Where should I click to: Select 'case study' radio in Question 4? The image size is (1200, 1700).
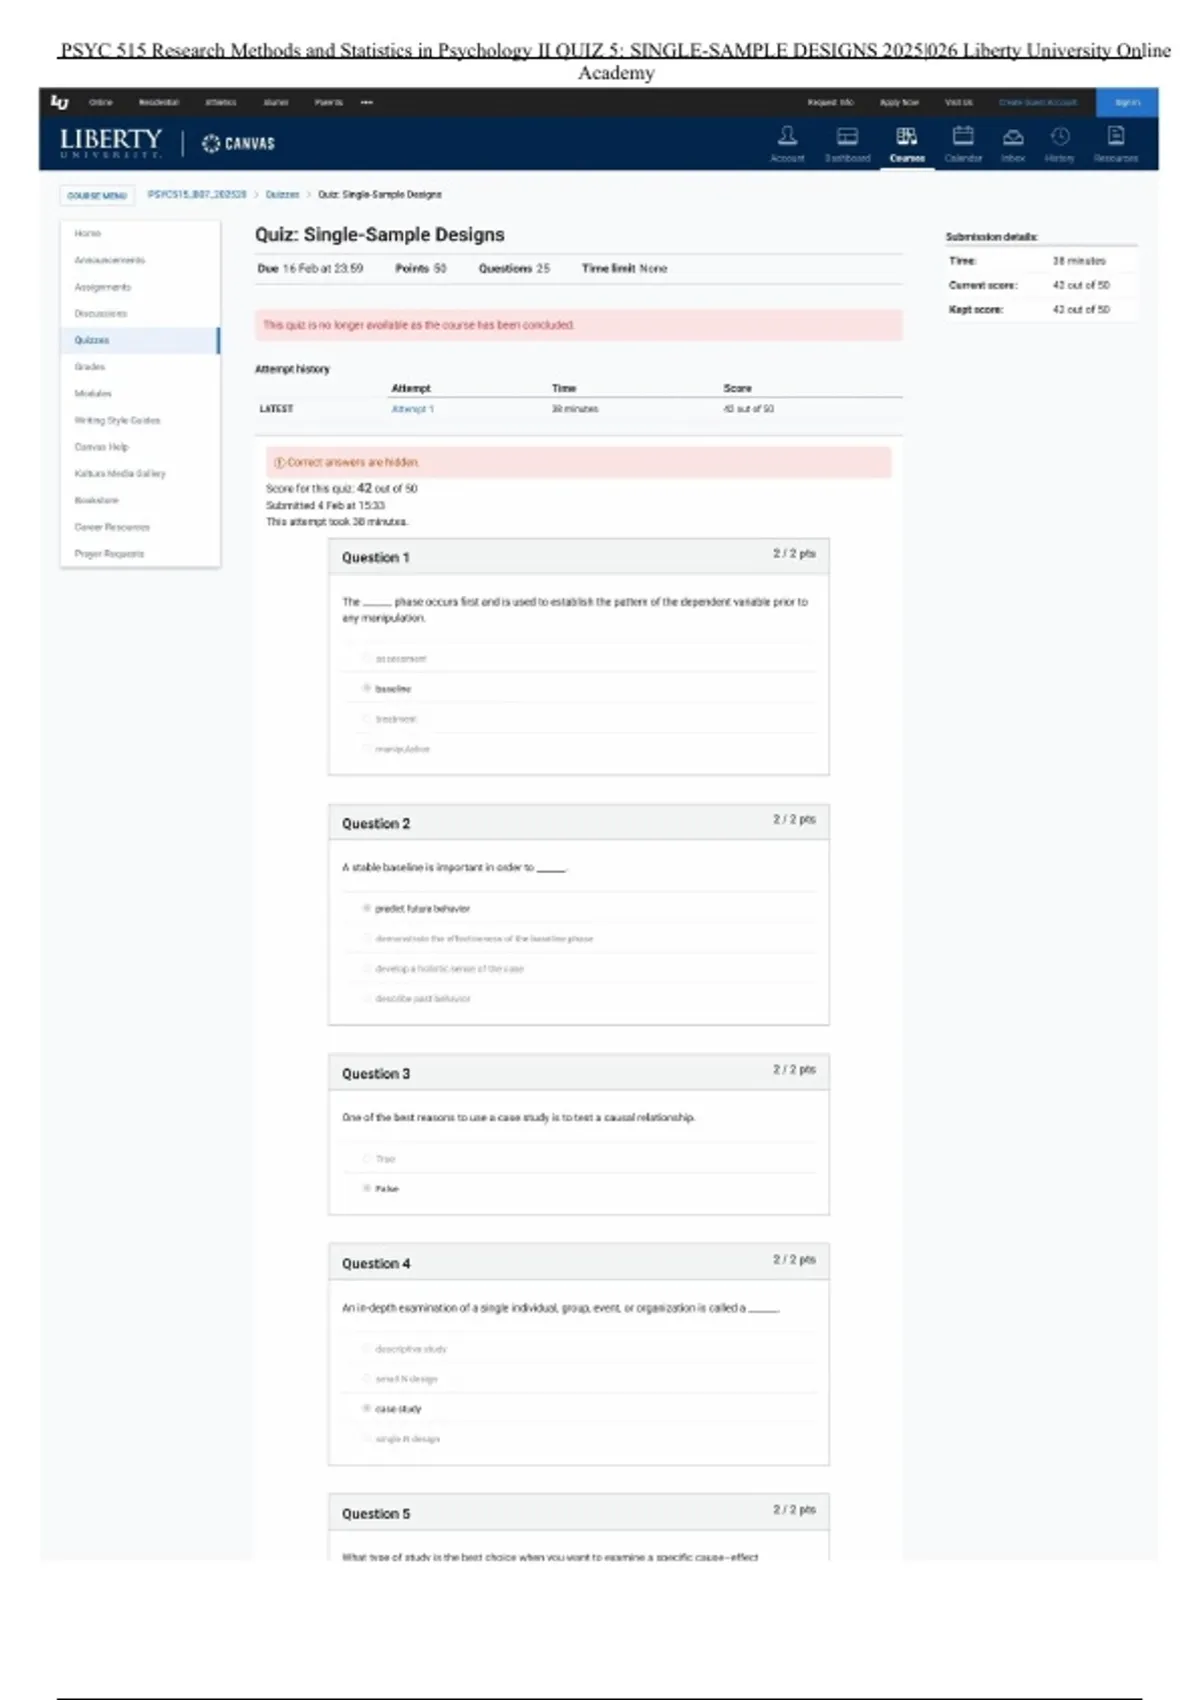367,1408
